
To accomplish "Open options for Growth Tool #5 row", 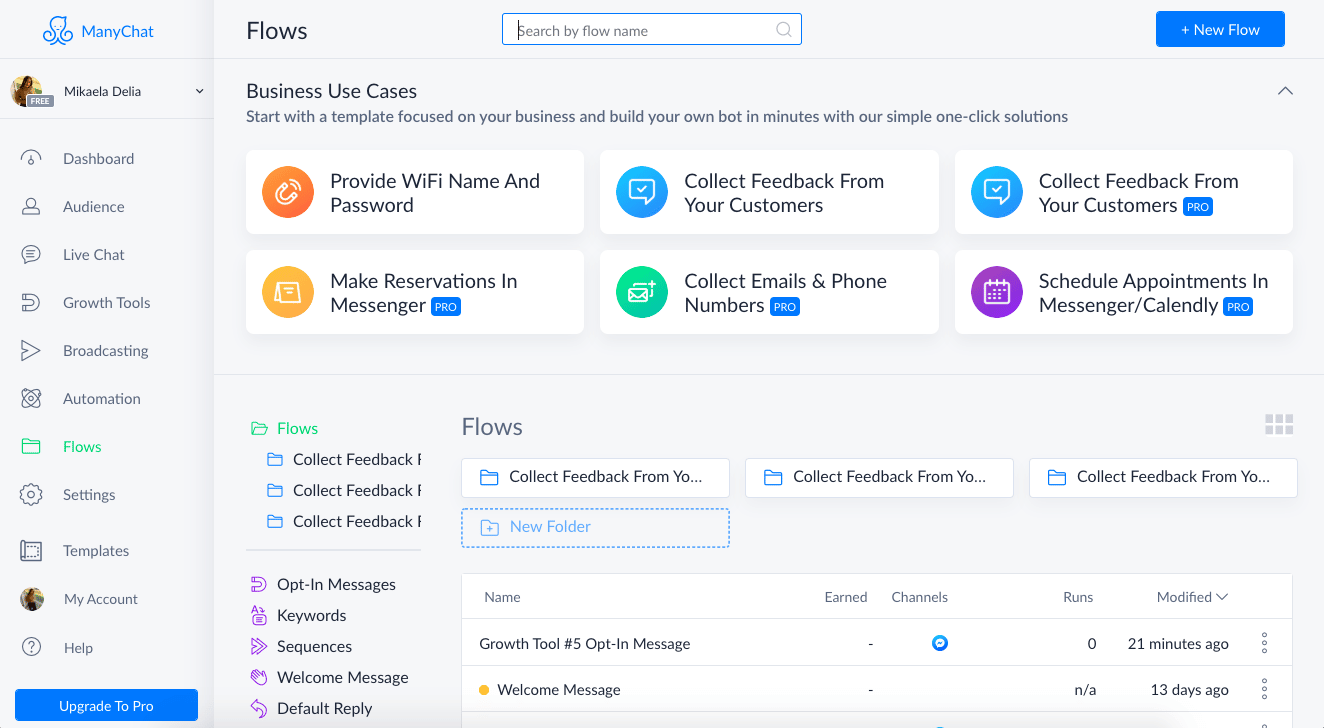I will (x=1264, y=643).
